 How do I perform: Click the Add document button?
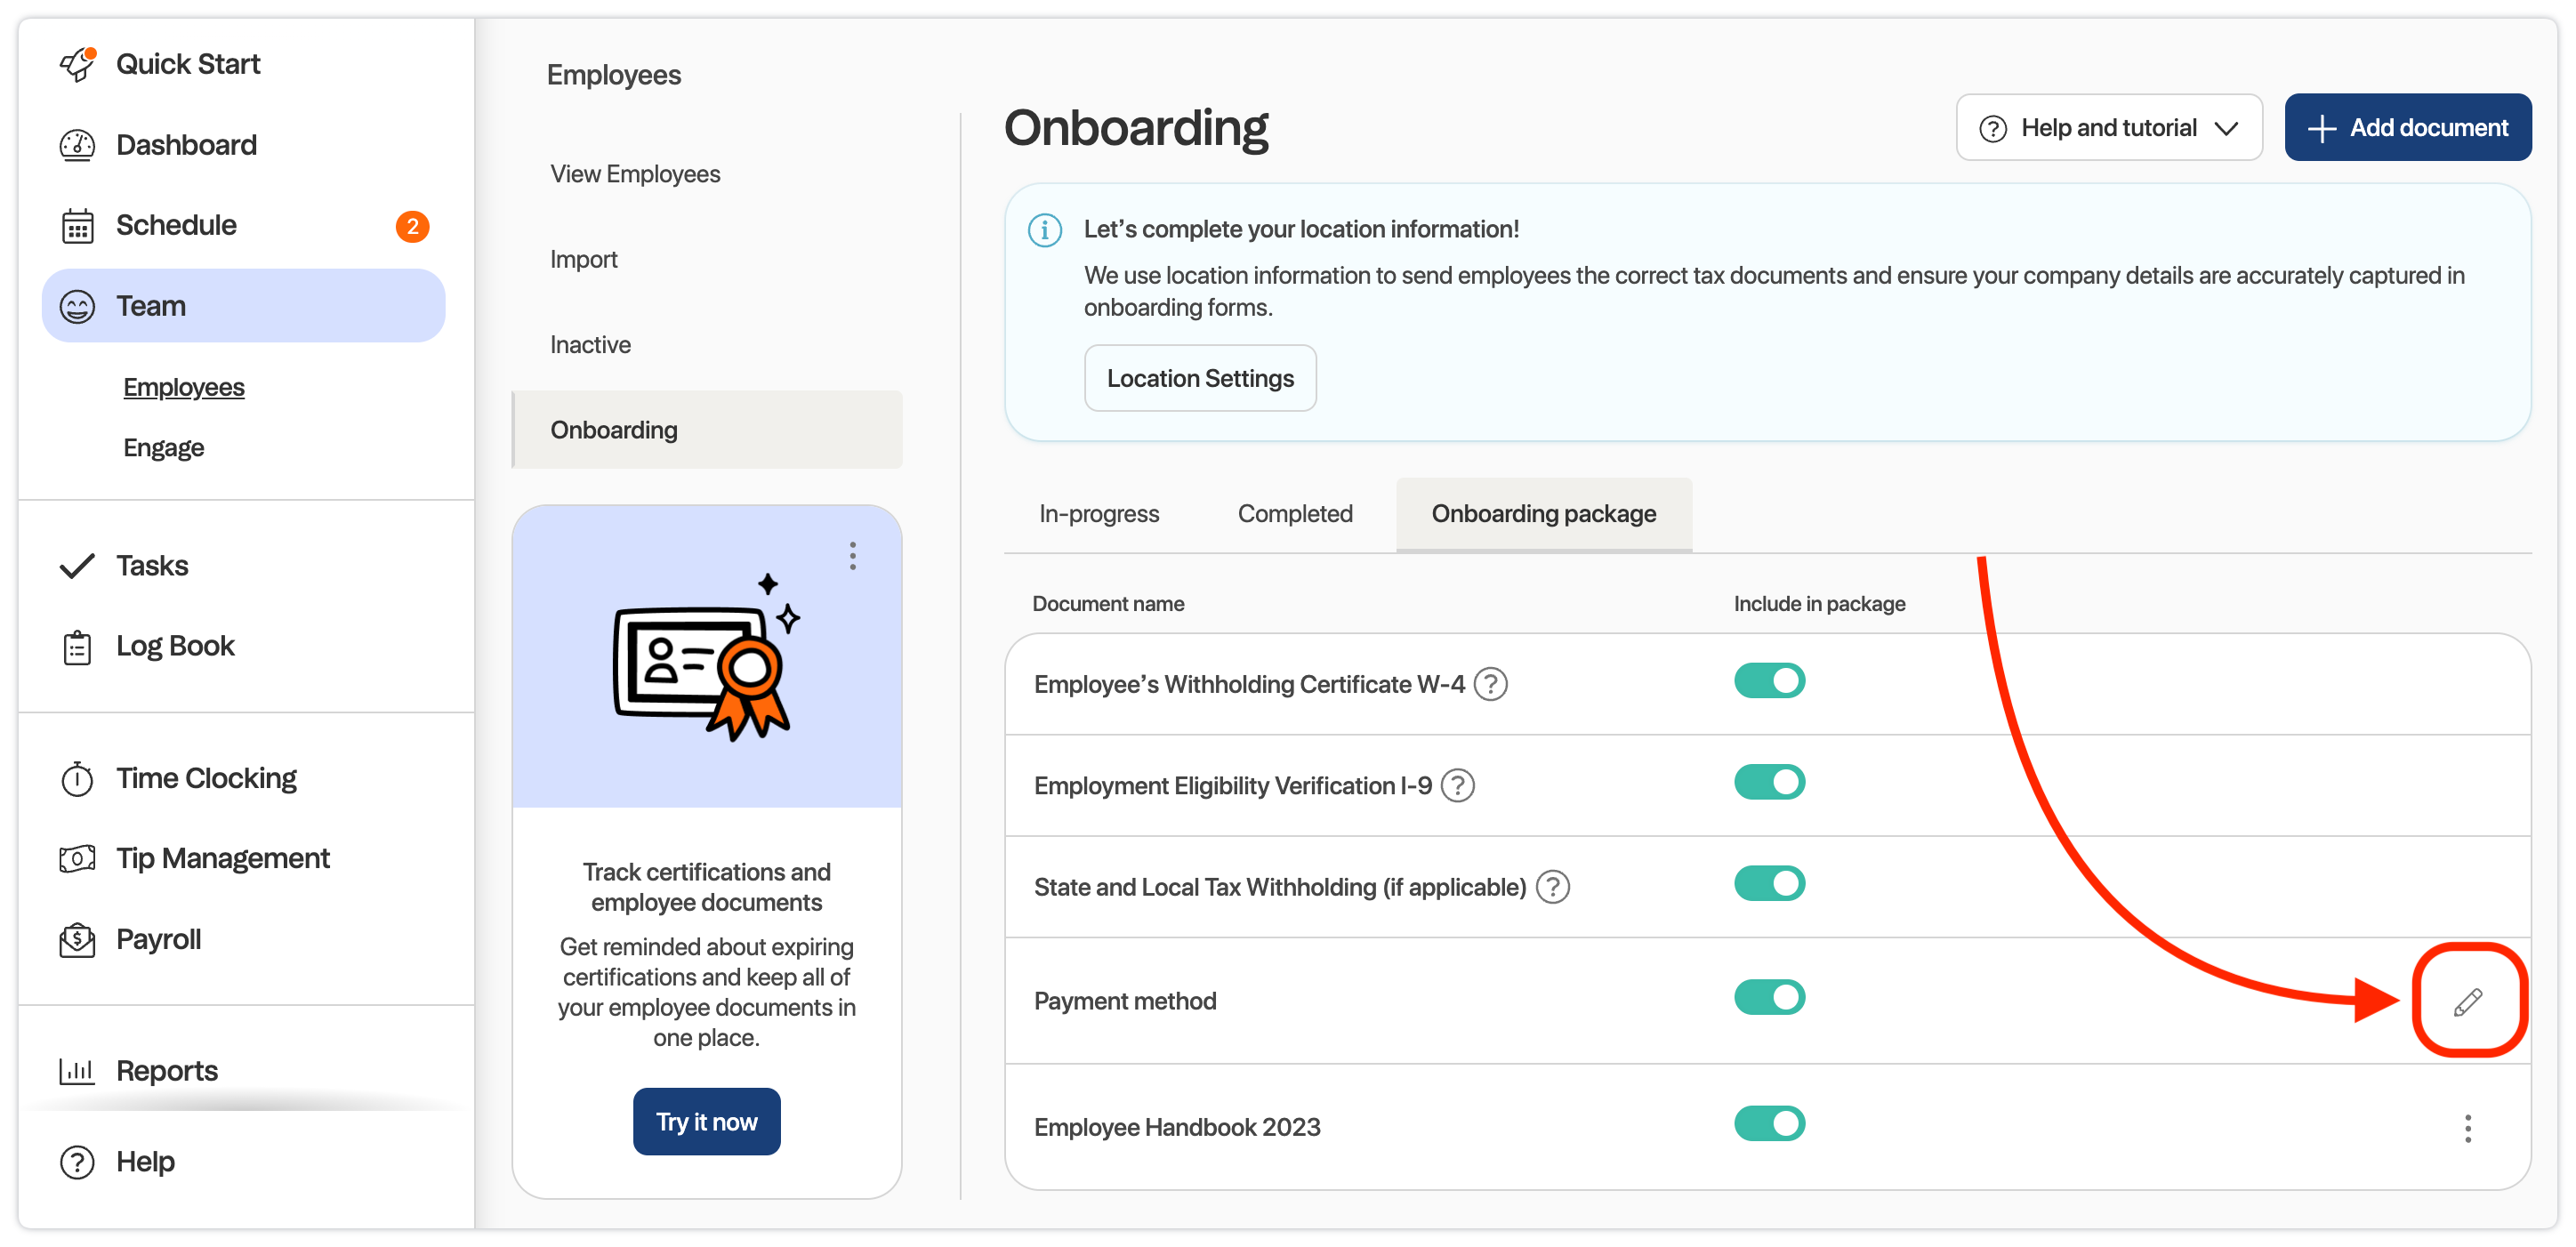[x=2407, y=128]
